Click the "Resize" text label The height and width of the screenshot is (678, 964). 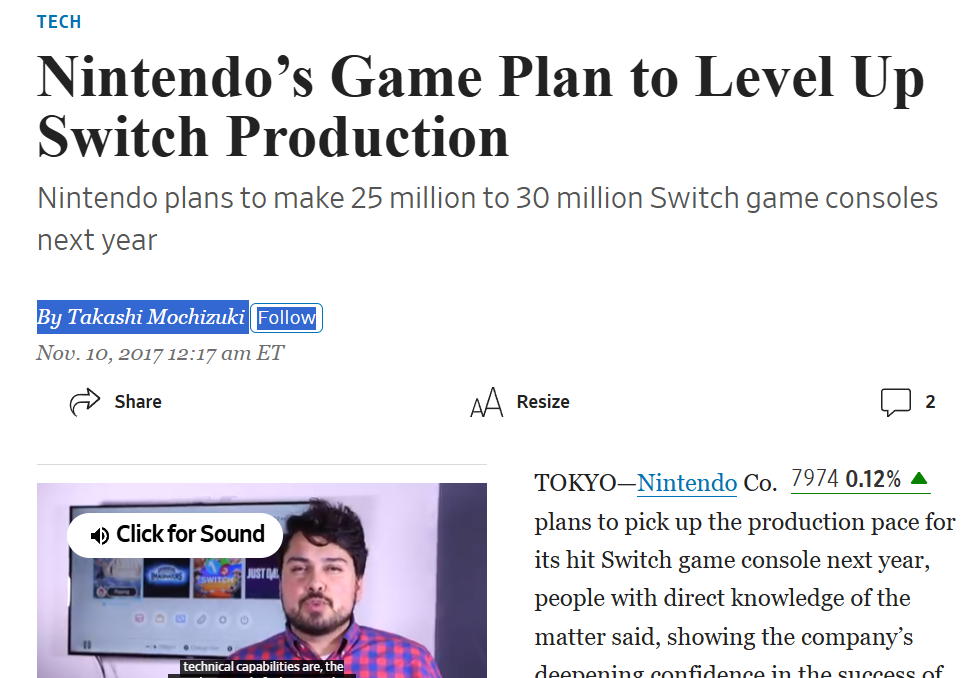point(543,402)
